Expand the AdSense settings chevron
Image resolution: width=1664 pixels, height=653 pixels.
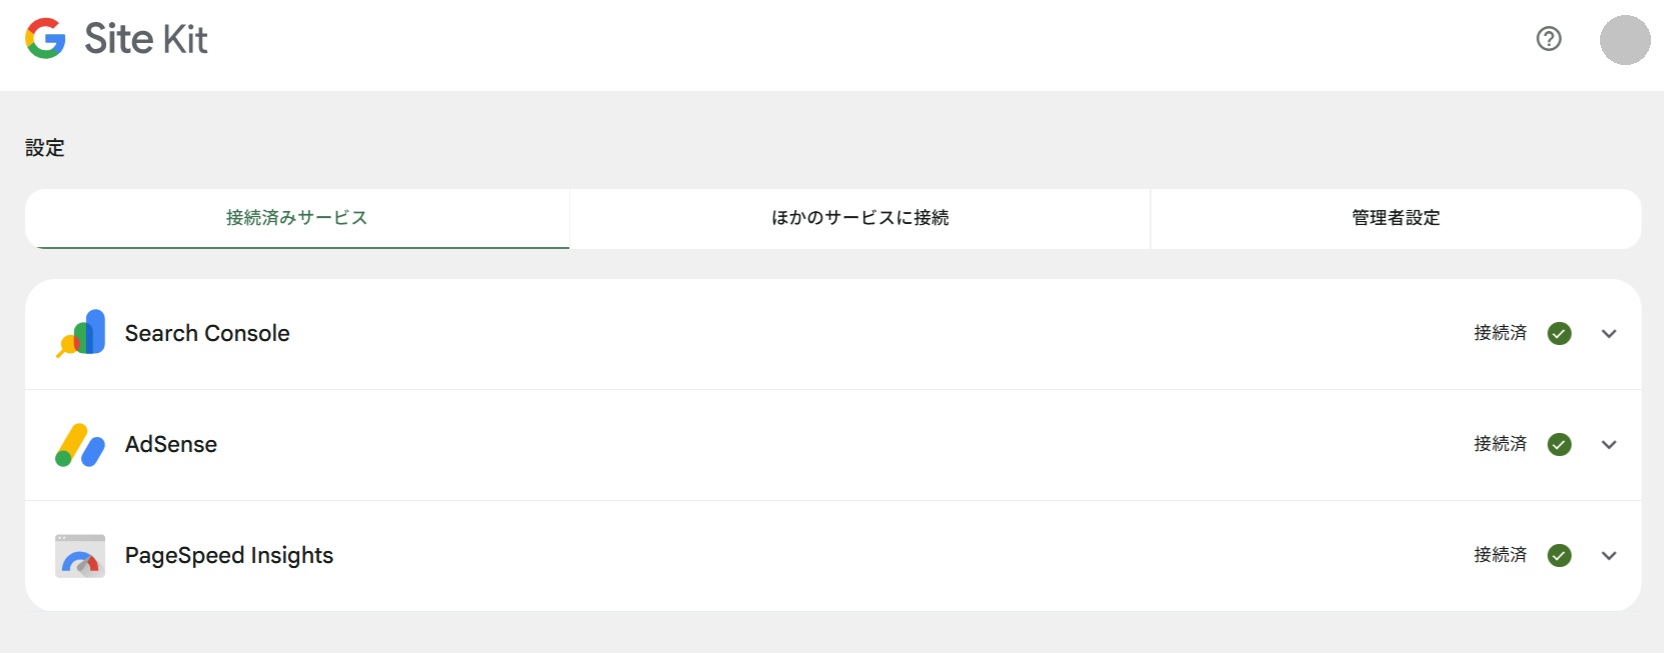pyautogui.click(x=1609, y=445)
